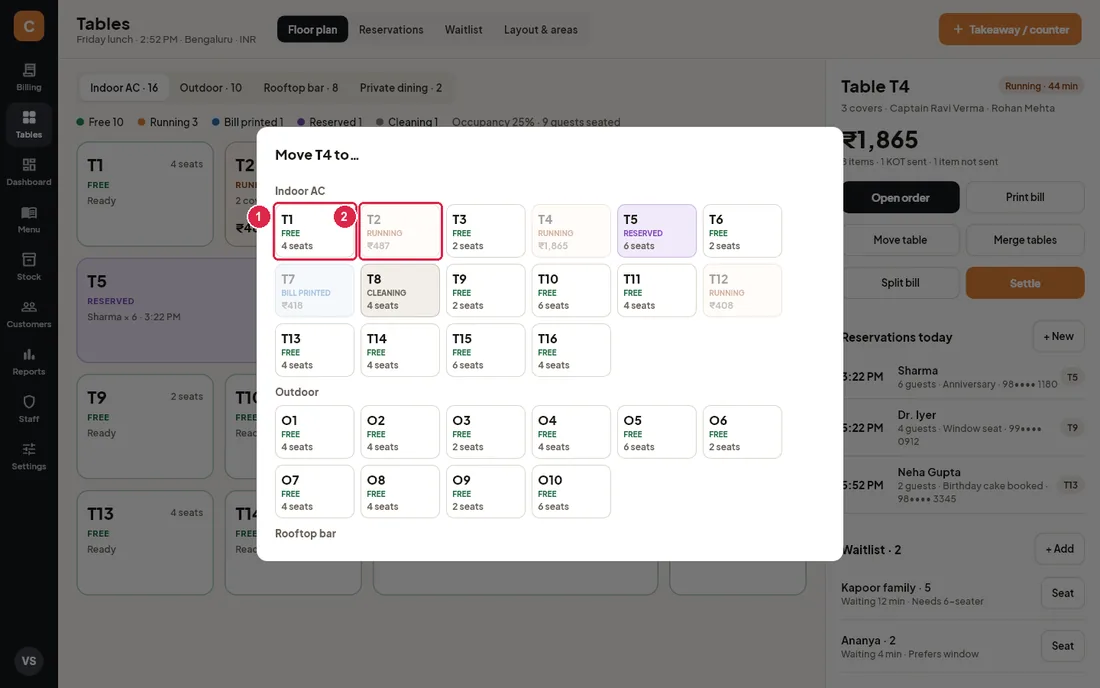Viewport: 1100px width, 688px height.
Task: Select the T13 card on the floor plan behind the dialog
Action: pyautogui.click(x=145, y=543)
